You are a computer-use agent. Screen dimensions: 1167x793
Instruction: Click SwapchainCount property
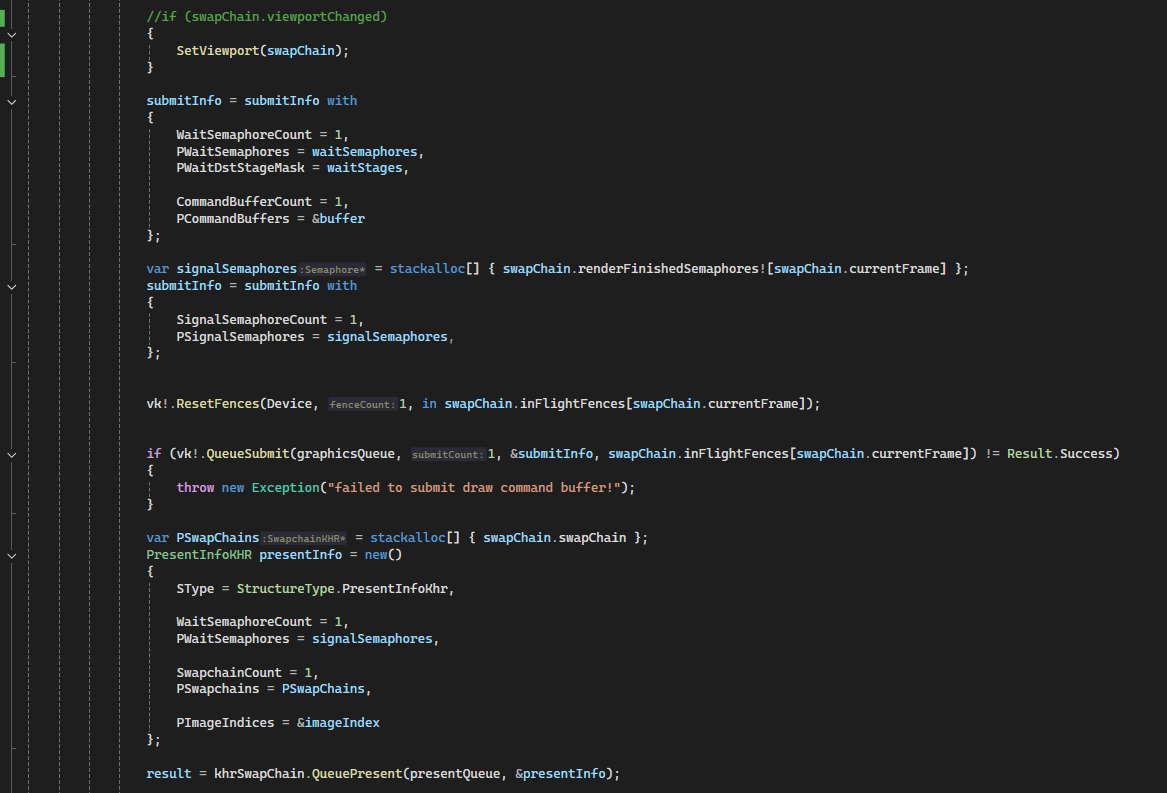click(228, 672)
